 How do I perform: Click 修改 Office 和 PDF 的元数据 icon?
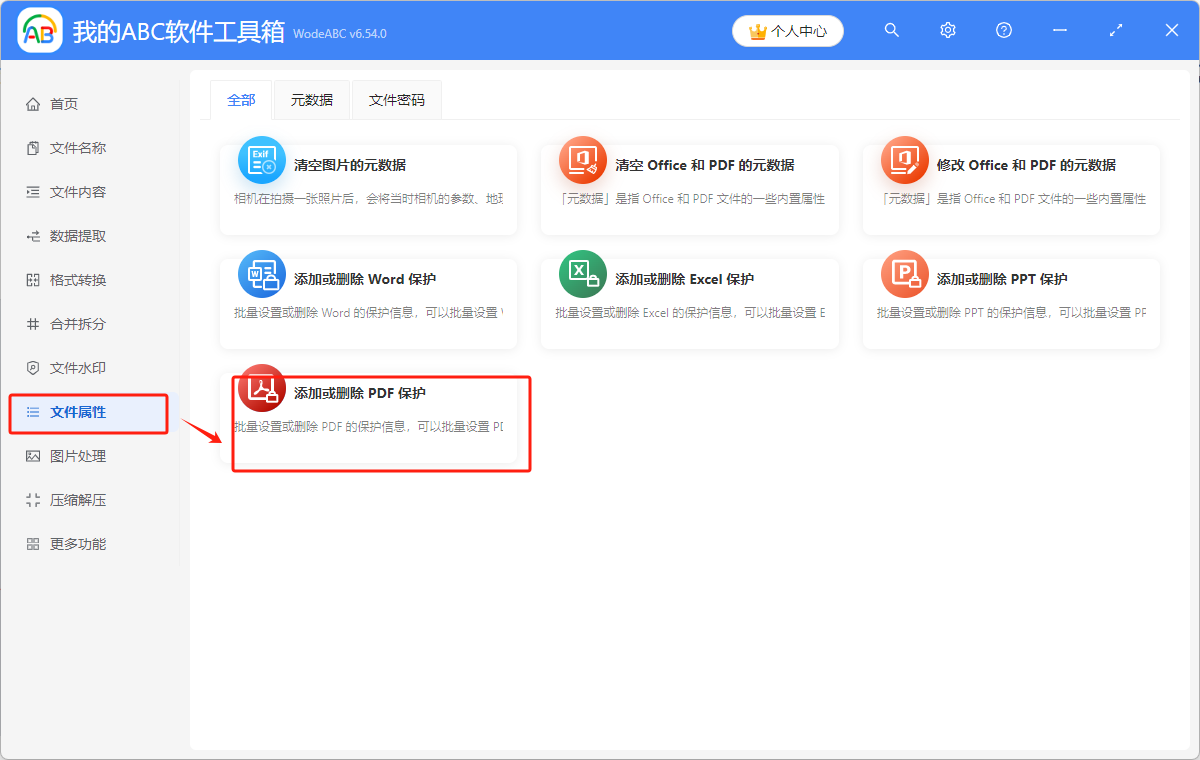pos(905,160)
